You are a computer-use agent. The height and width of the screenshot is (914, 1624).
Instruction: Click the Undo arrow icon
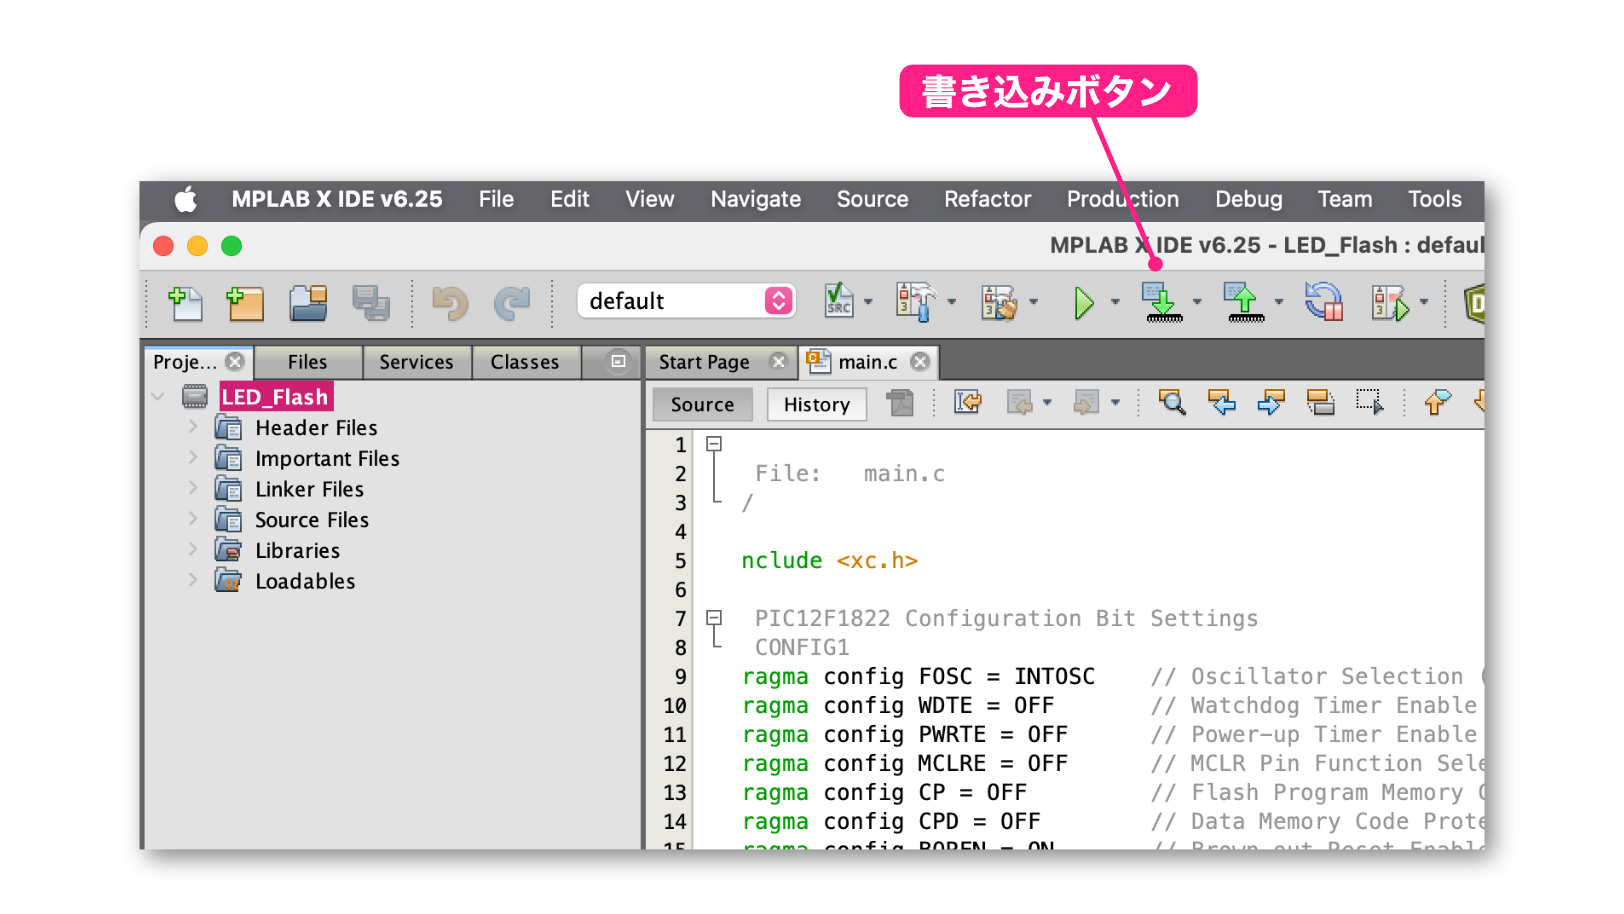450,302
